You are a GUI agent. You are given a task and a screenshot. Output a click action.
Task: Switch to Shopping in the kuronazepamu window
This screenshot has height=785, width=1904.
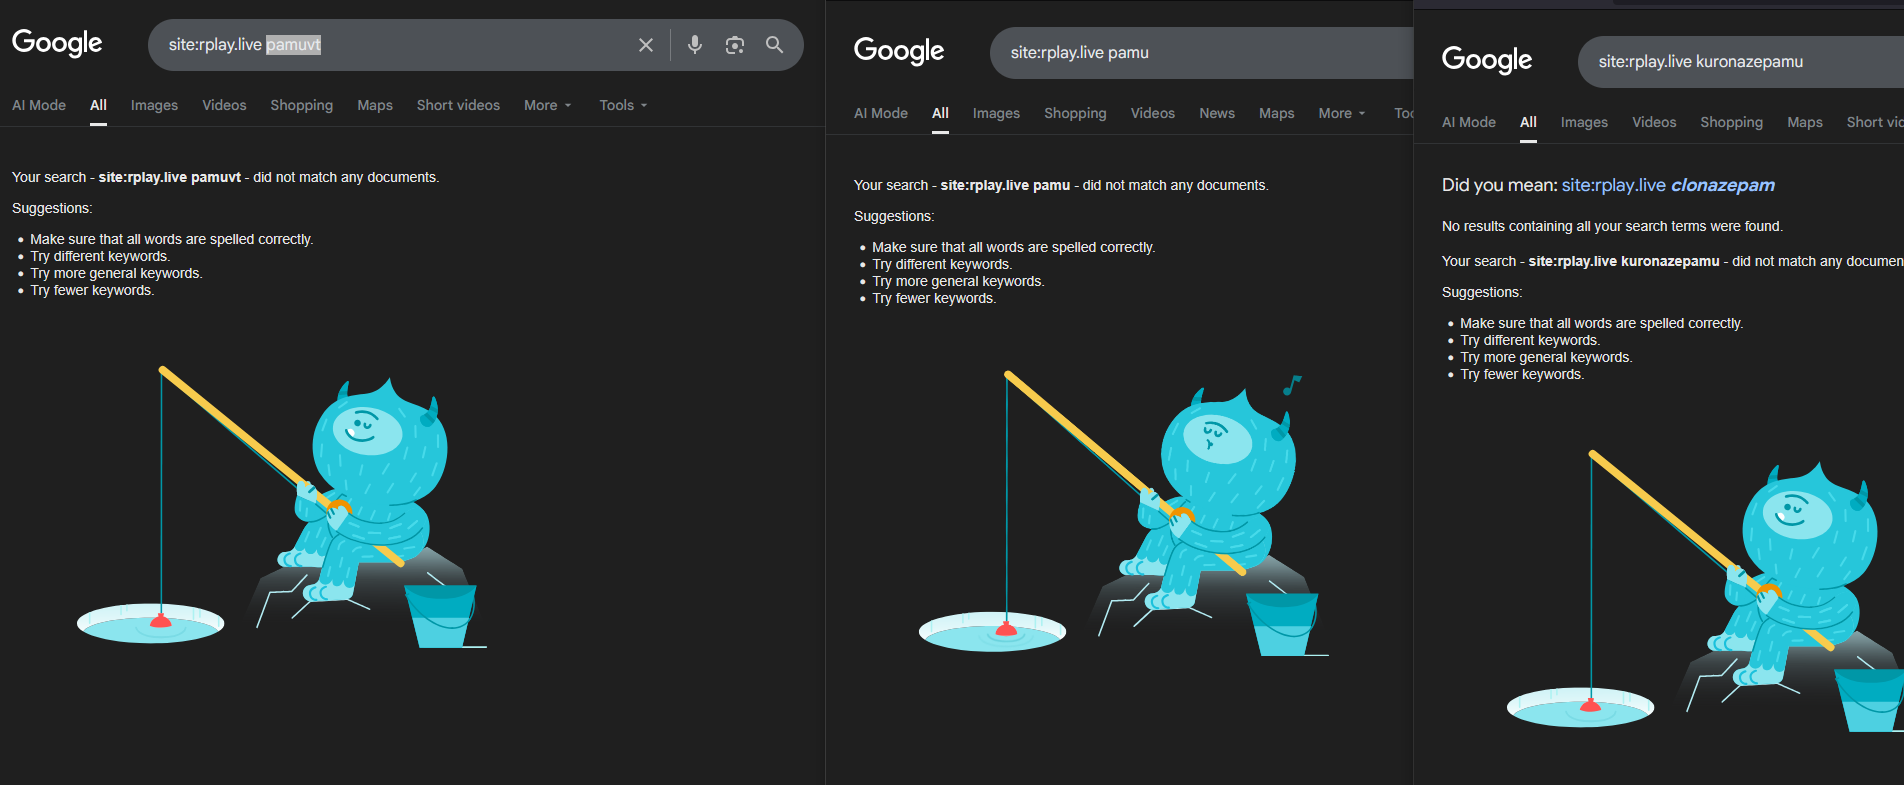(x=1732, y=122)
